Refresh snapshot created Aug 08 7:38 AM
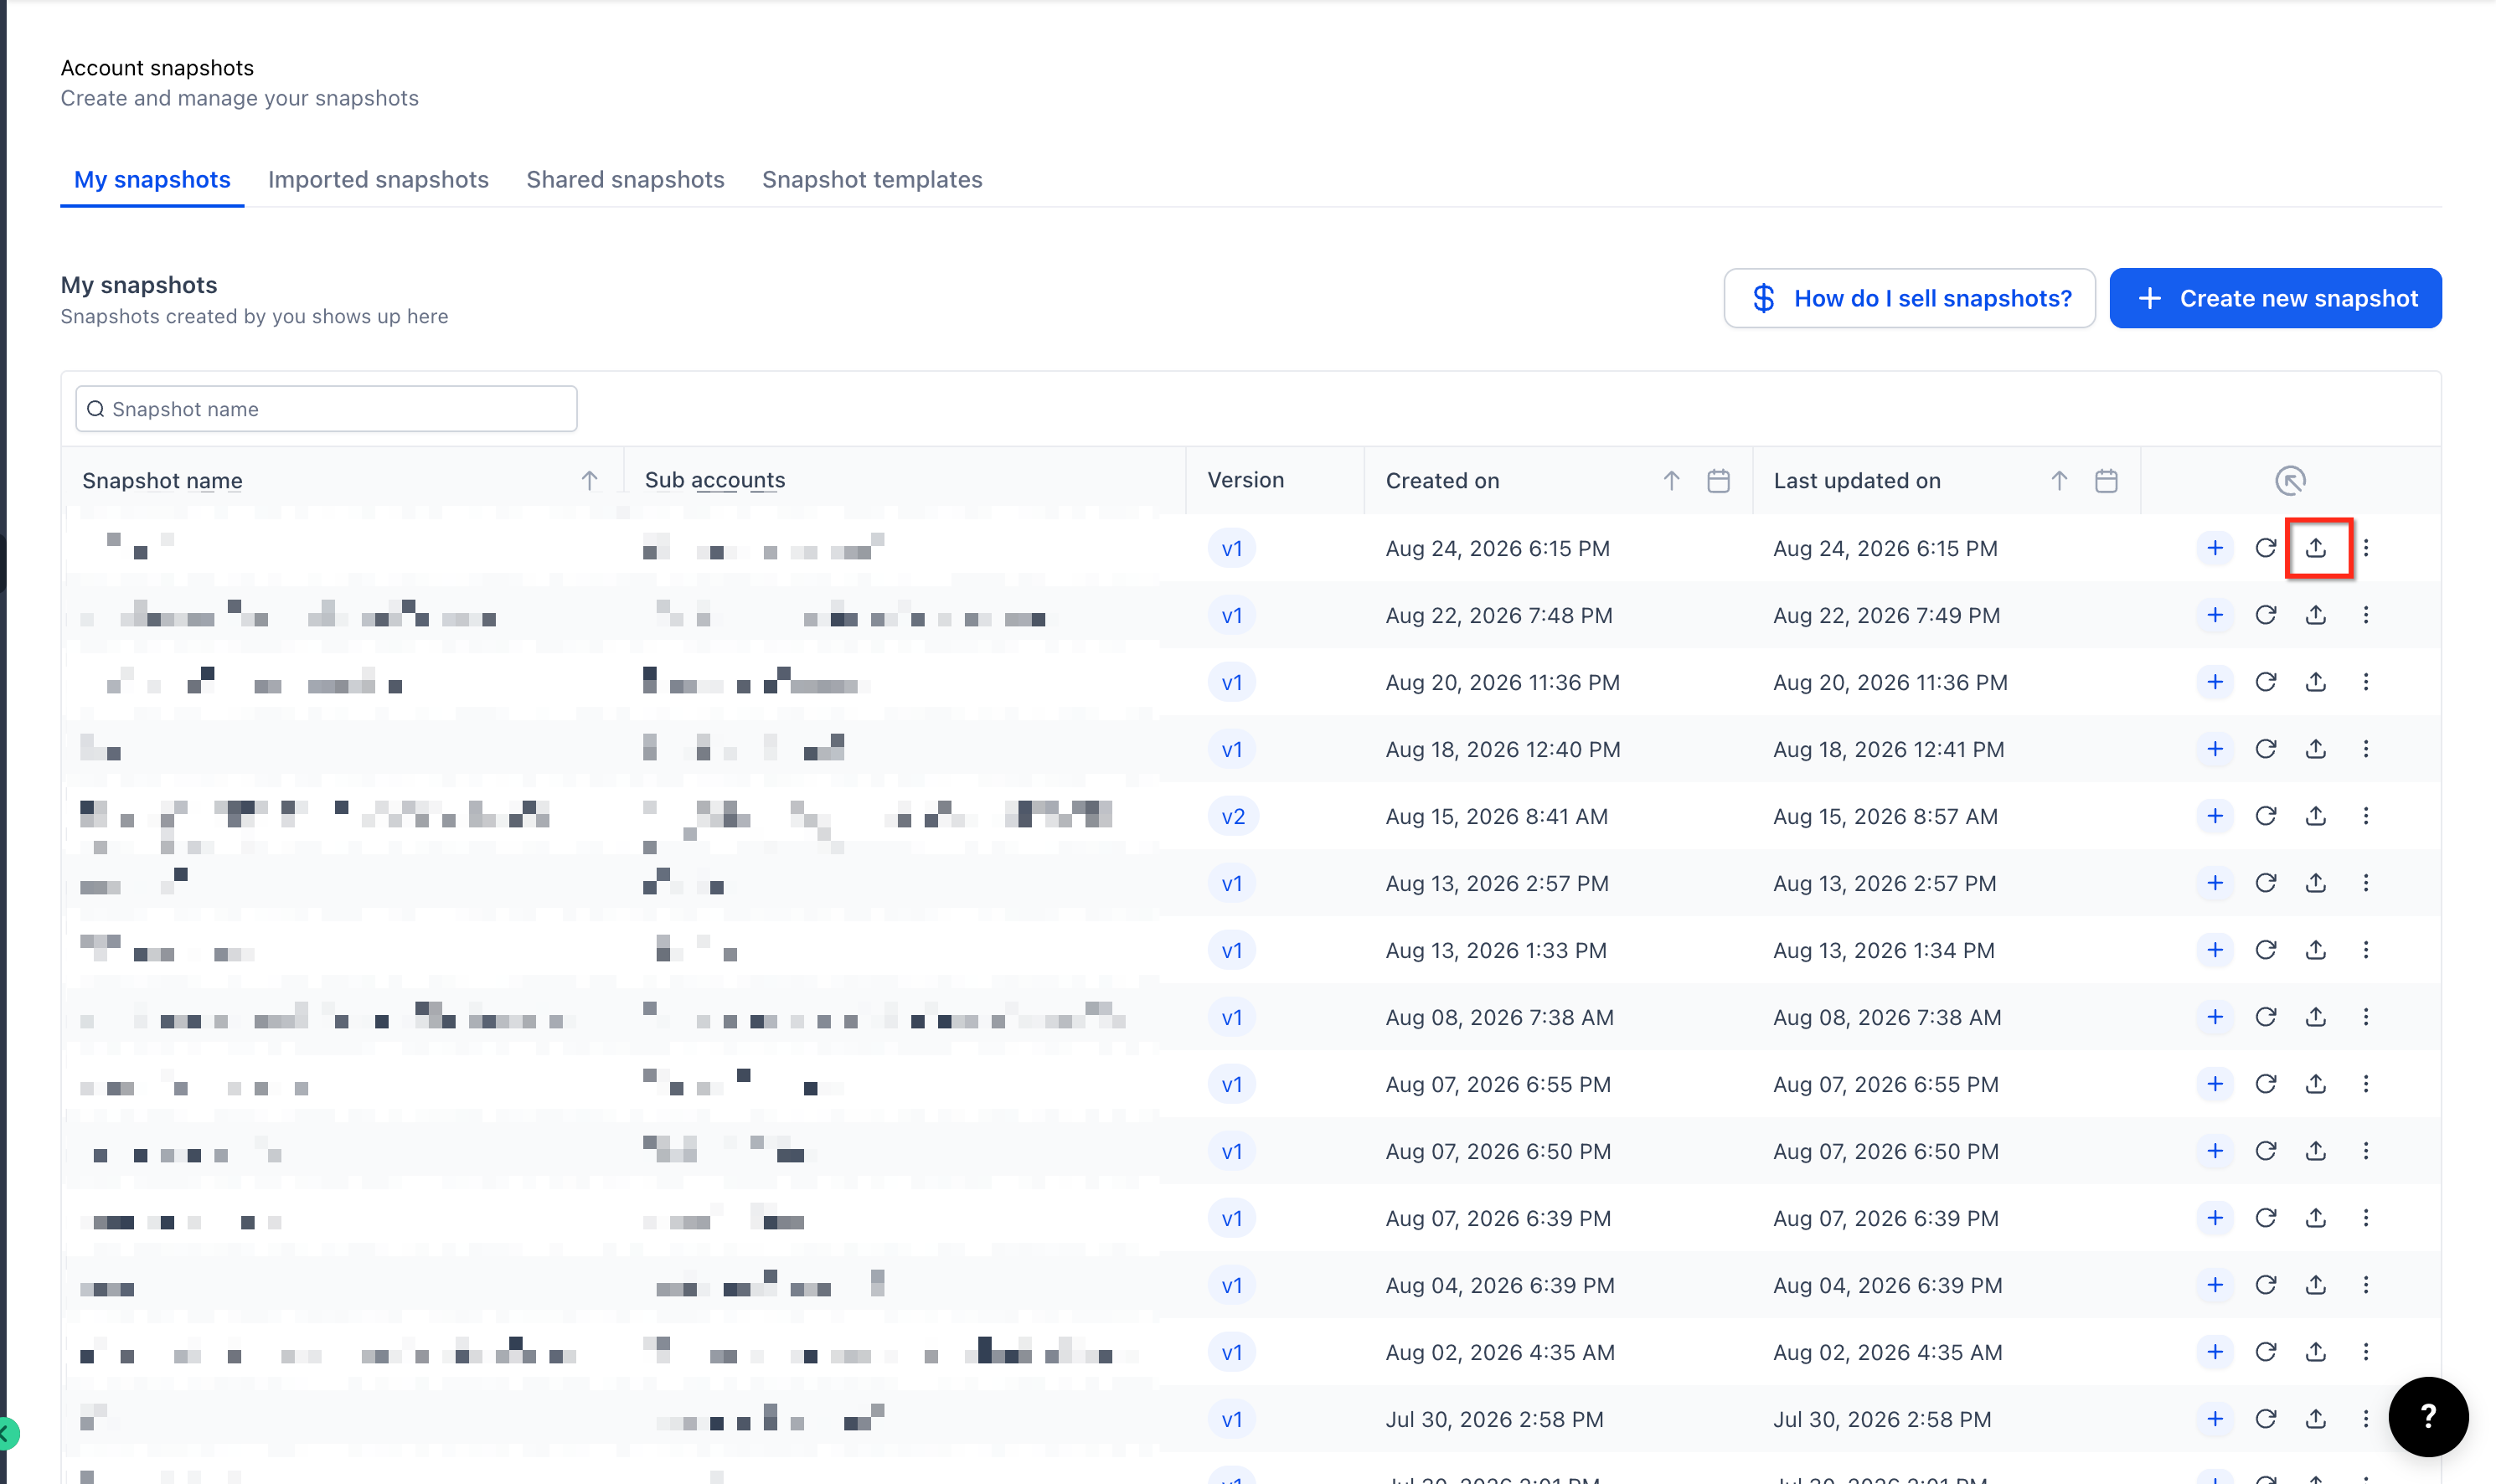The image size is (2496, 1484). (x=2265, y=1017)
